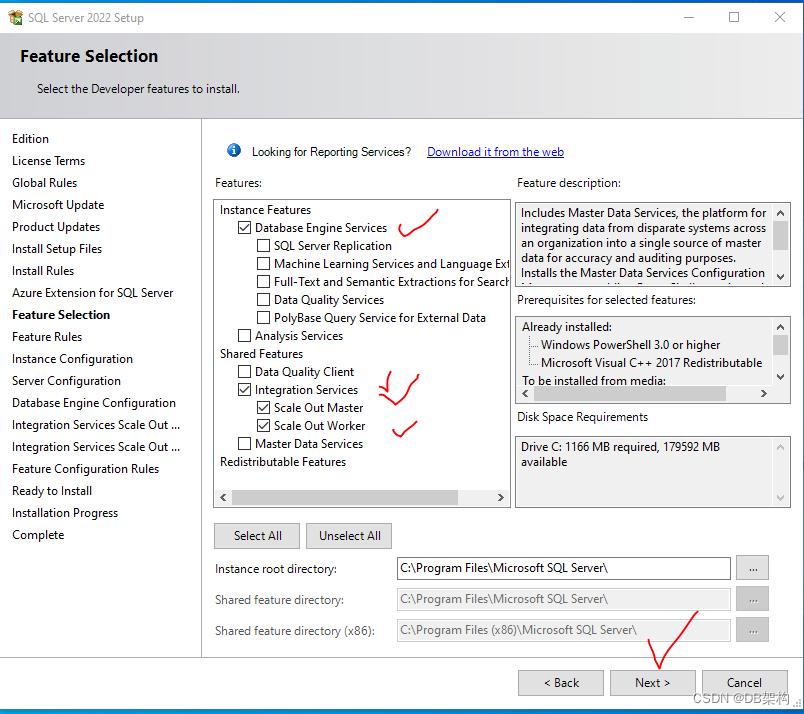Select Product Updates in the sidebar
This screenshot has width=804, height=714.
click(x=56, y=227)
